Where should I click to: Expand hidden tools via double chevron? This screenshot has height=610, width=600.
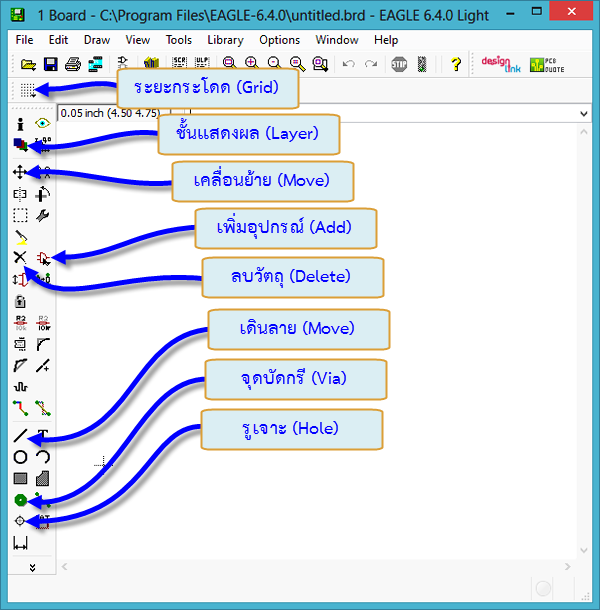tap(32, 568)
